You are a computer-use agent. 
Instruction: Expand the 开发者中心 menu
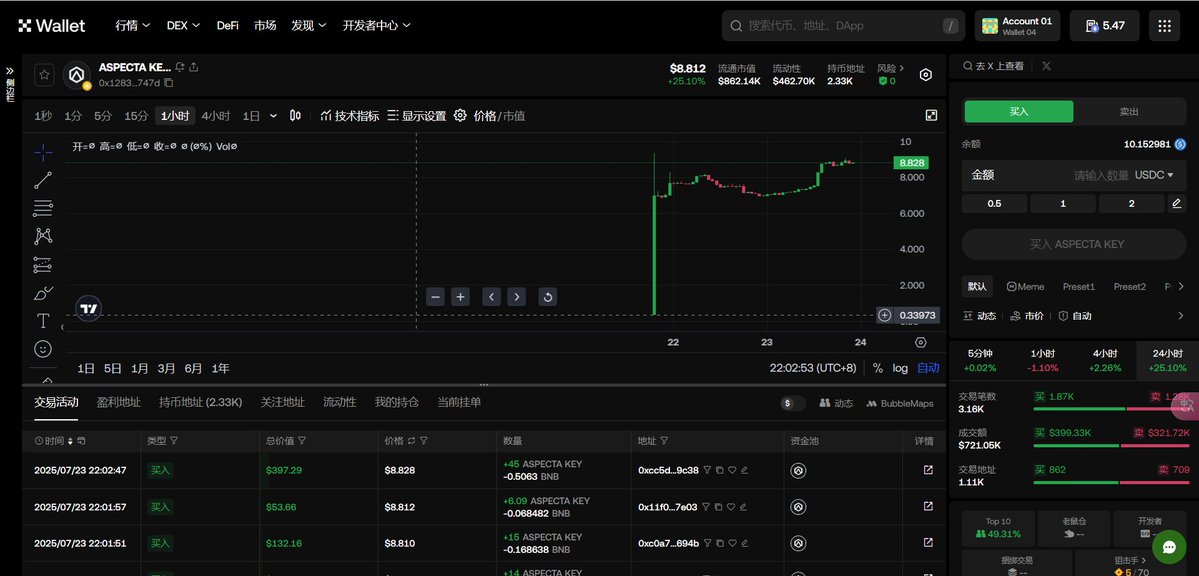point(377,25)
